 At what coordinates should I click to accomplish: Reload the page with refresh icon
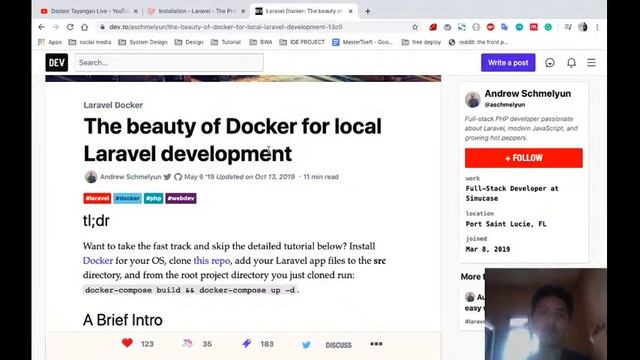[70, 27]
